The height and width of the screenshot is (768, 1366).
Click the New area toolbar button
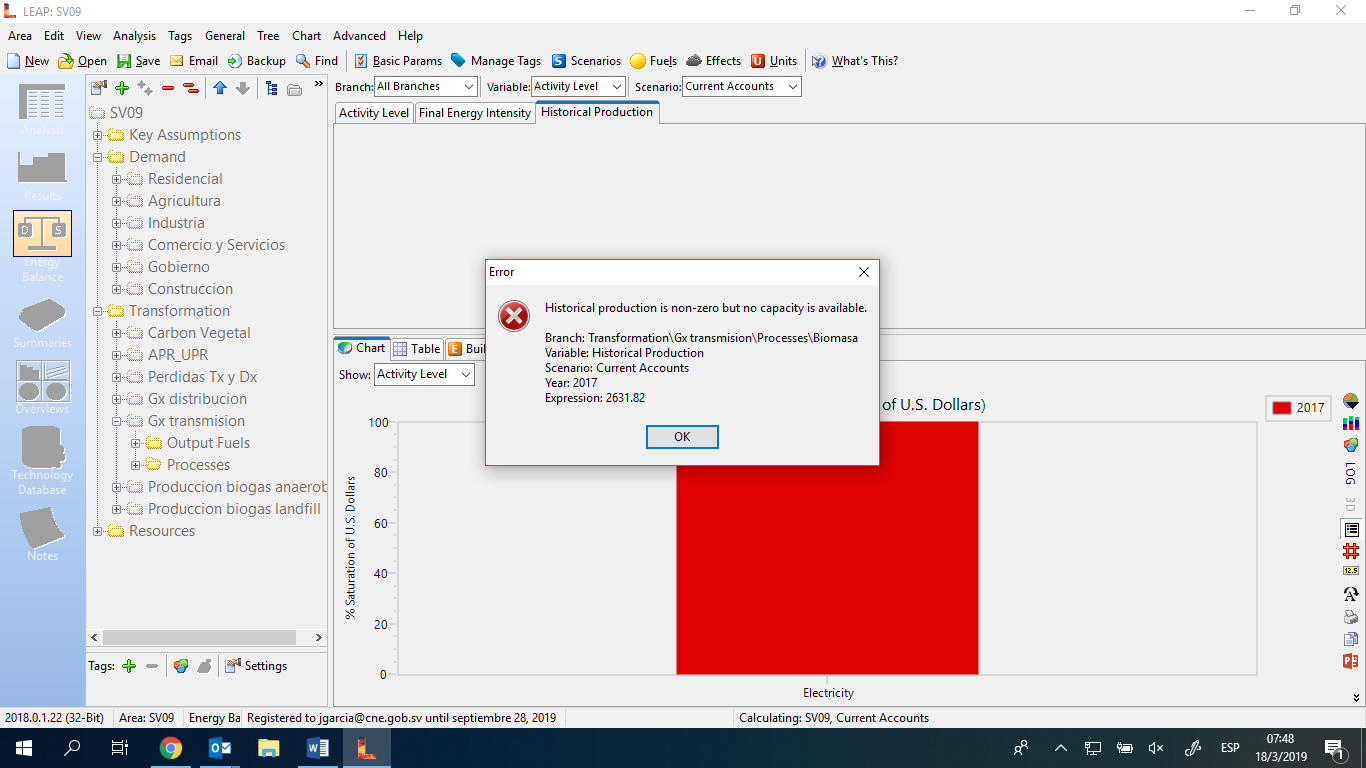click(x=28, y=61)
